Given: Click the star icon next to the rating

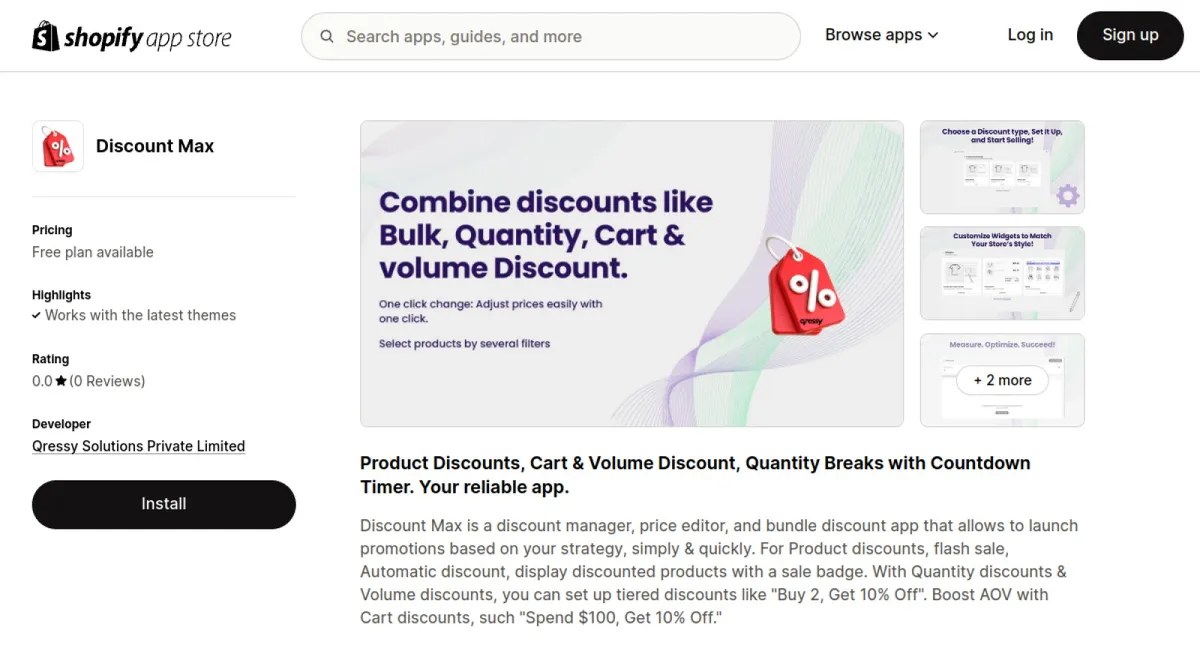Looking at the screenshot, I should coord(59,380).
